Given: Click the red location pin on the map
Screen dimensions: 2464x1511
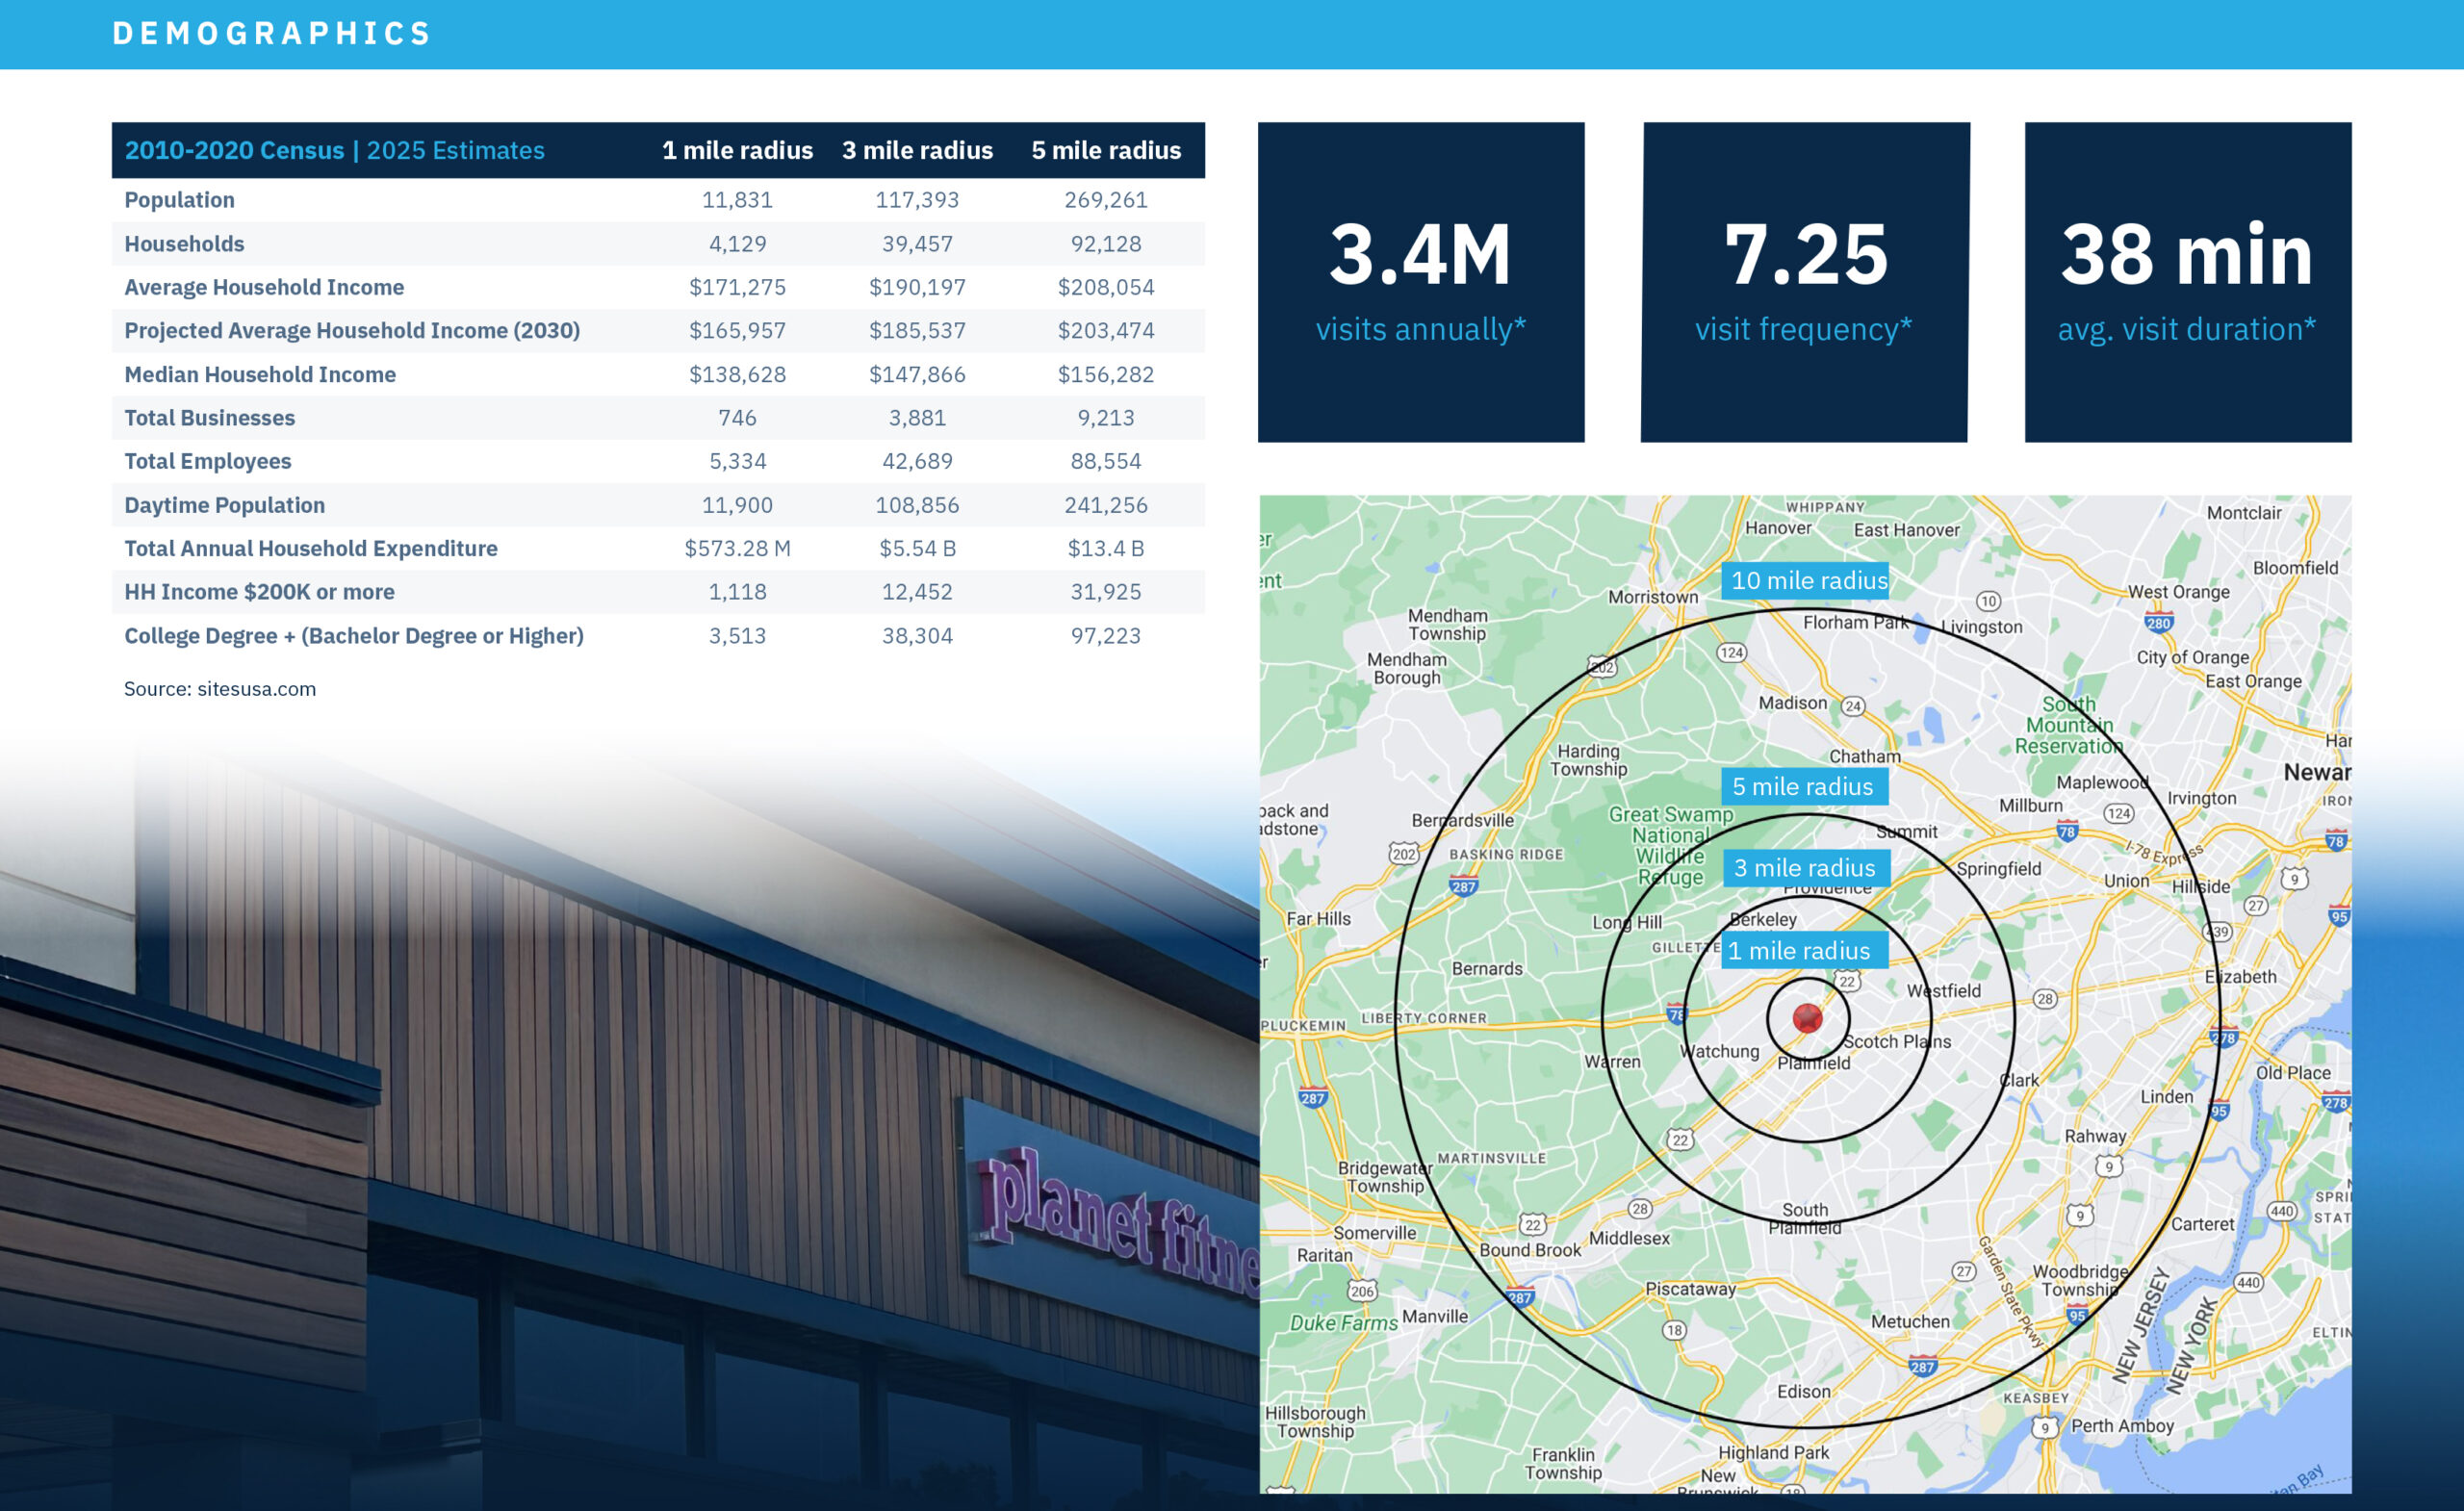Looking at the screenshot, I should tap(1807, 1018).
